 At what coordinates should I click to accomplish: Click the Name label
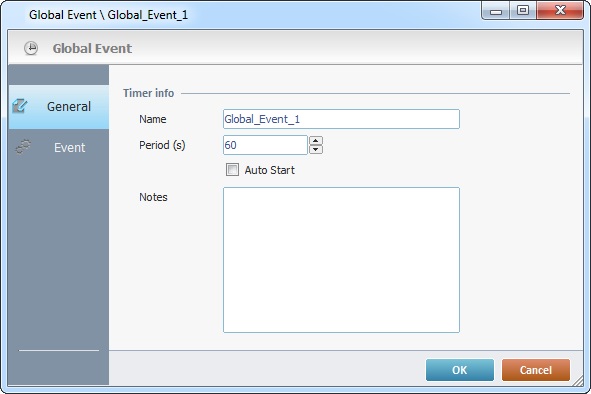click(x=153, y=119)
